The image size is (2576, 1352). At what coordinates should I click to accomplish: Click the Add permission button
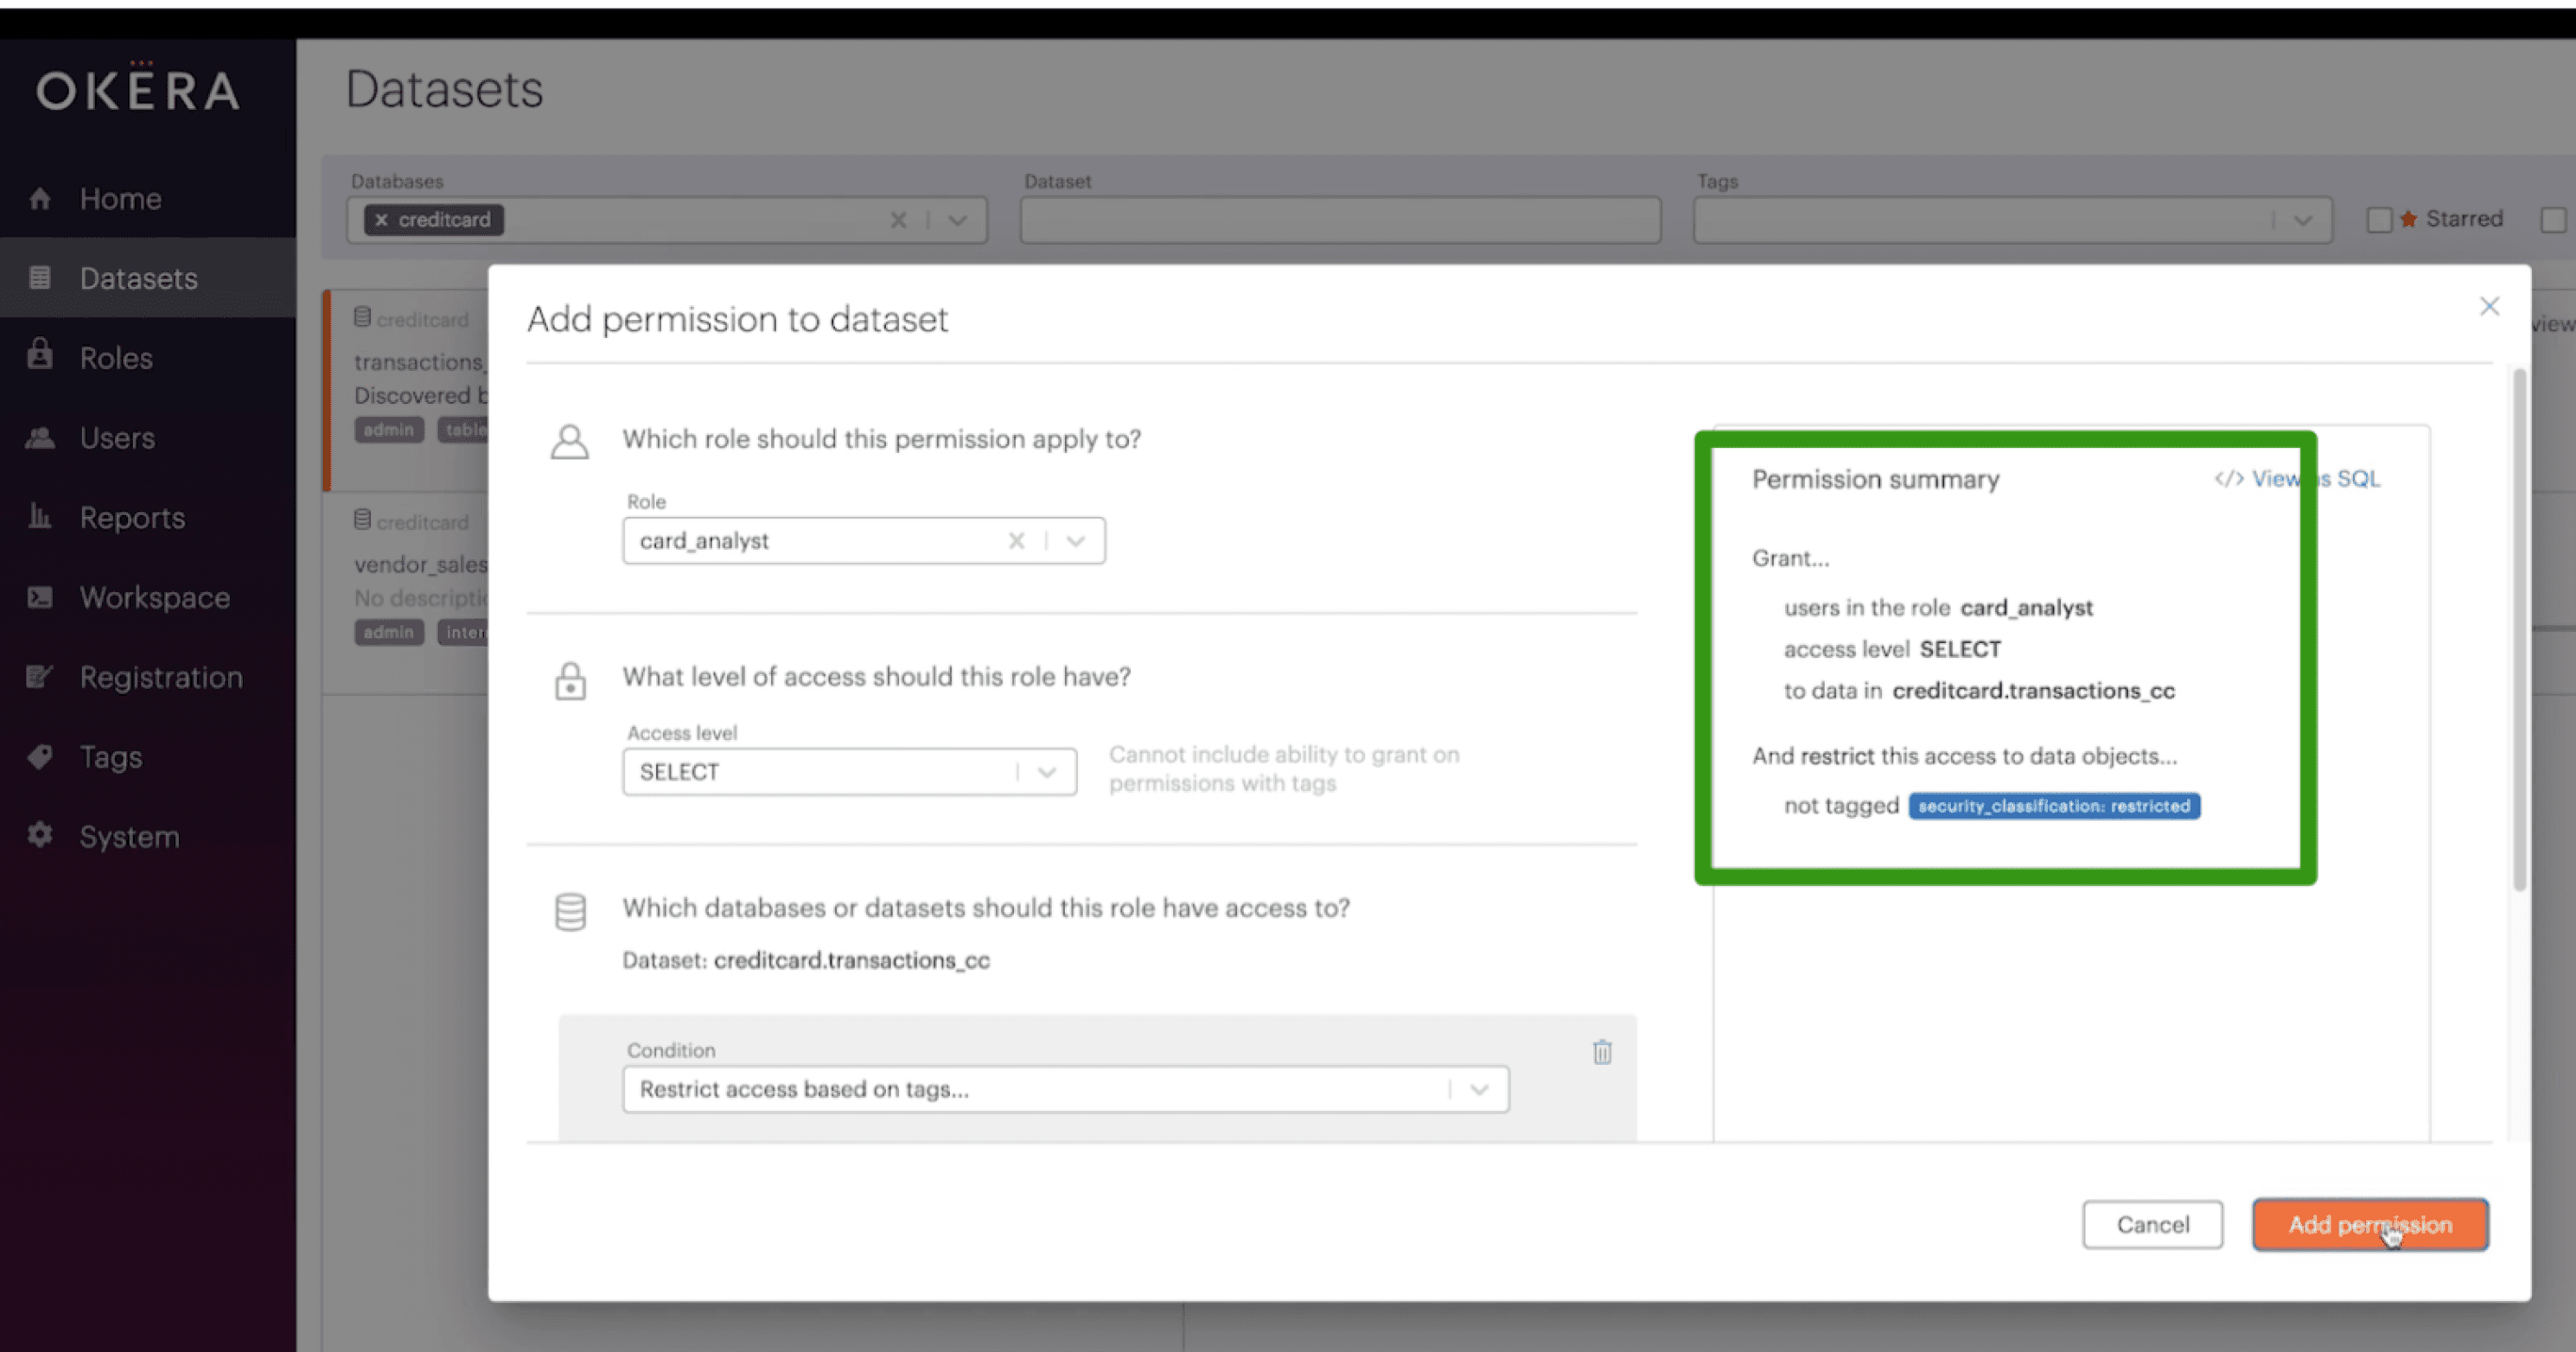pyautogui.click(x=2370, y=1224)
